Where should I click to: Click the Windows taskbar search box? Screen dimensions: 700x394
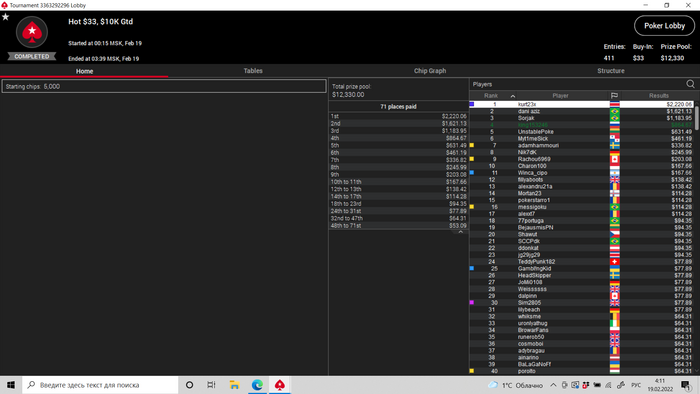(100, 385)
